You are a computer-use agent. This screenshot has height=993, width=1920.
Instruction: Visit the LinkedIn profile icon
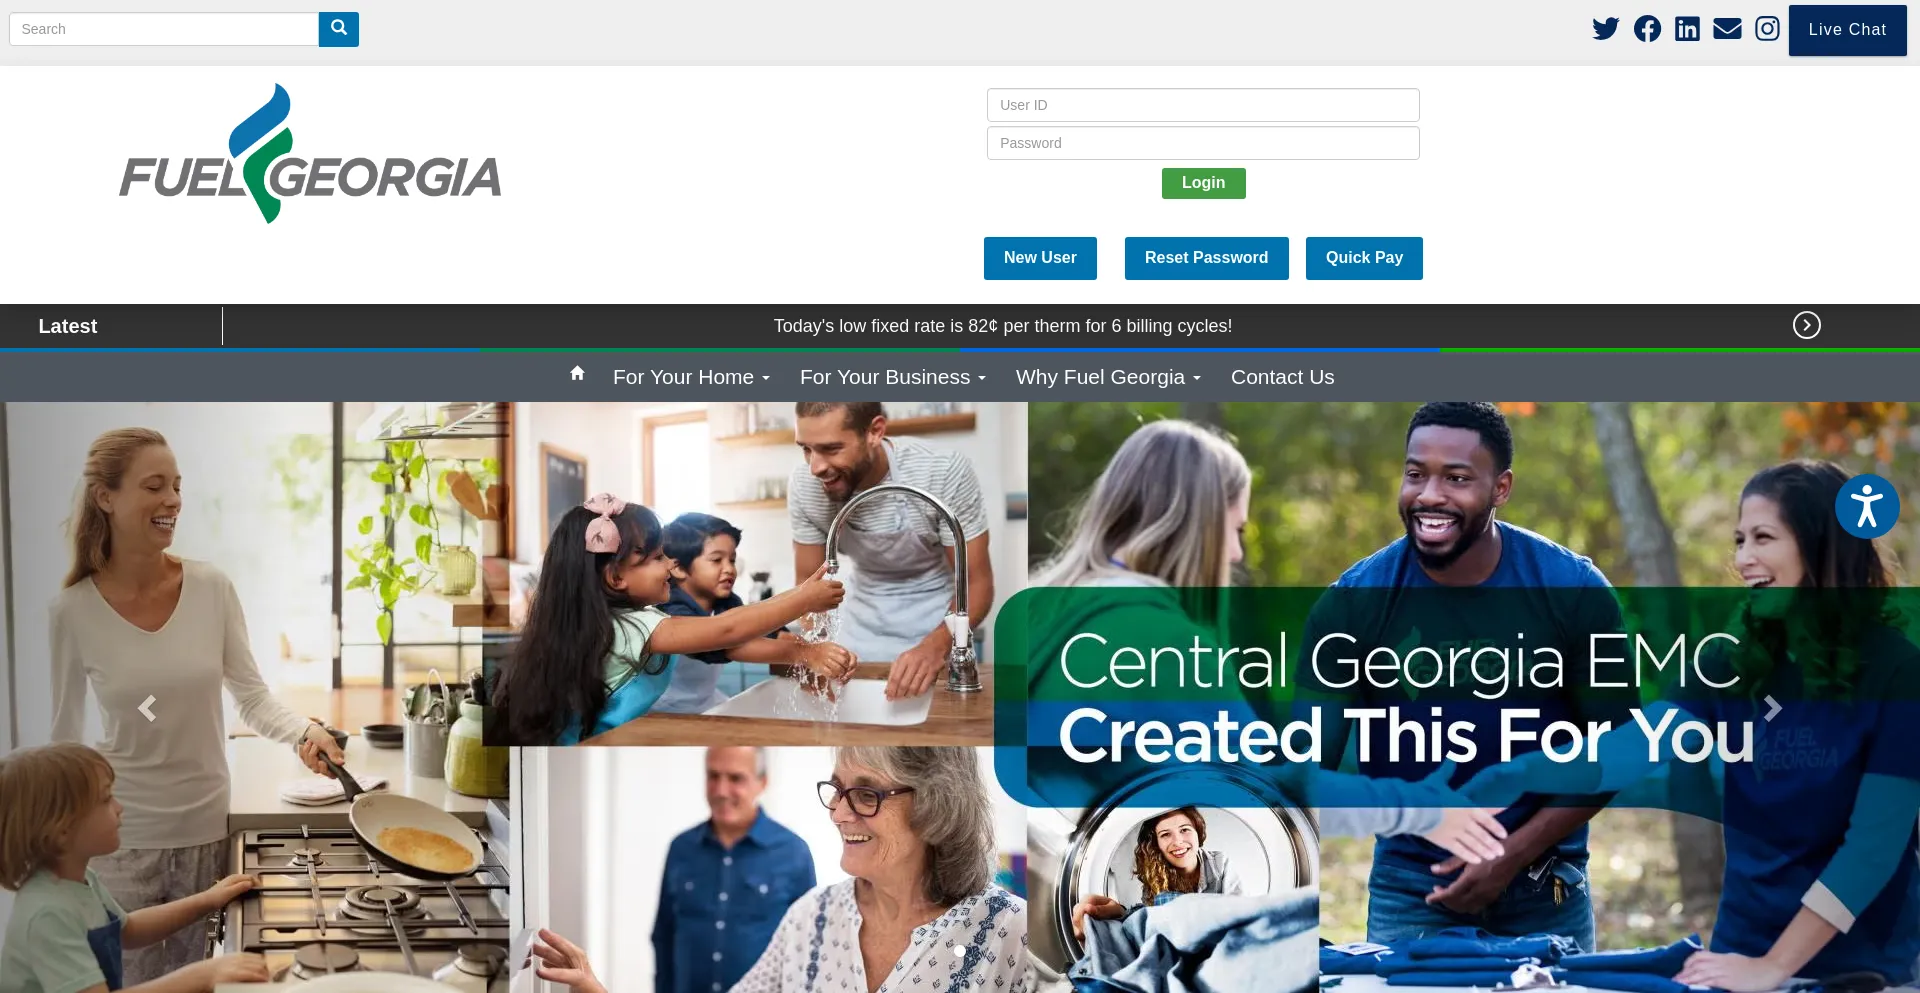[x=1687, y=29]
